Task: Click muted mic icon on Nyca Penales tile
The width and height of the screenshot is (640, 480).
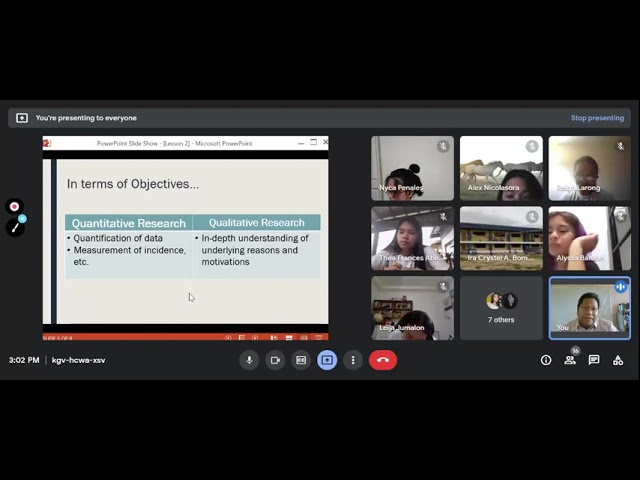Action: pos(443,146)
